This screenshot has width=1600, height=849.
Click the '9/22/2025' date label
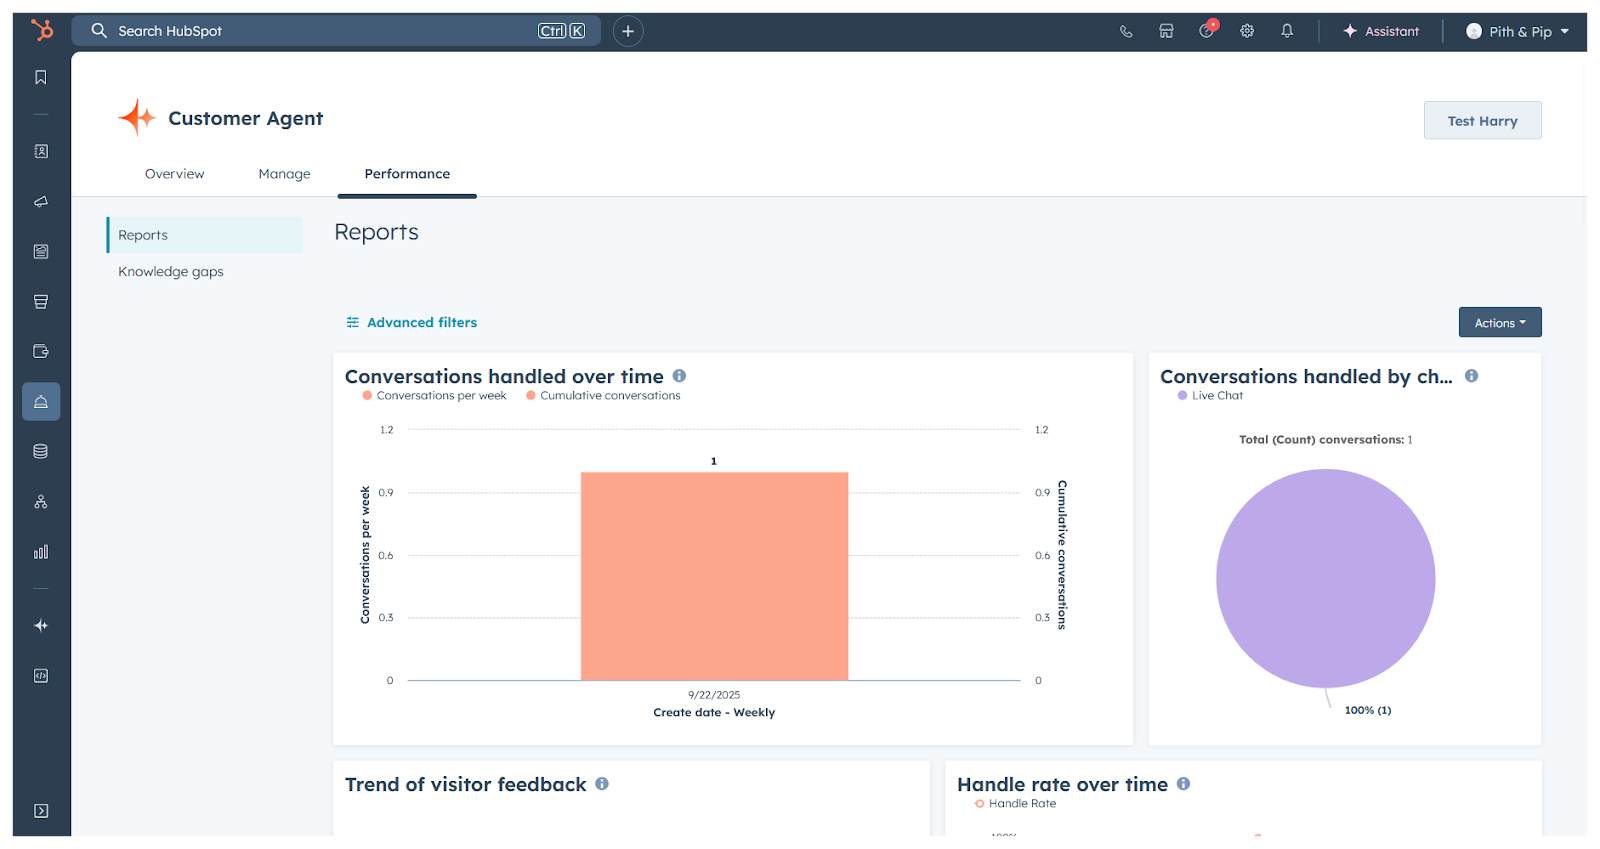click(714, 695)
